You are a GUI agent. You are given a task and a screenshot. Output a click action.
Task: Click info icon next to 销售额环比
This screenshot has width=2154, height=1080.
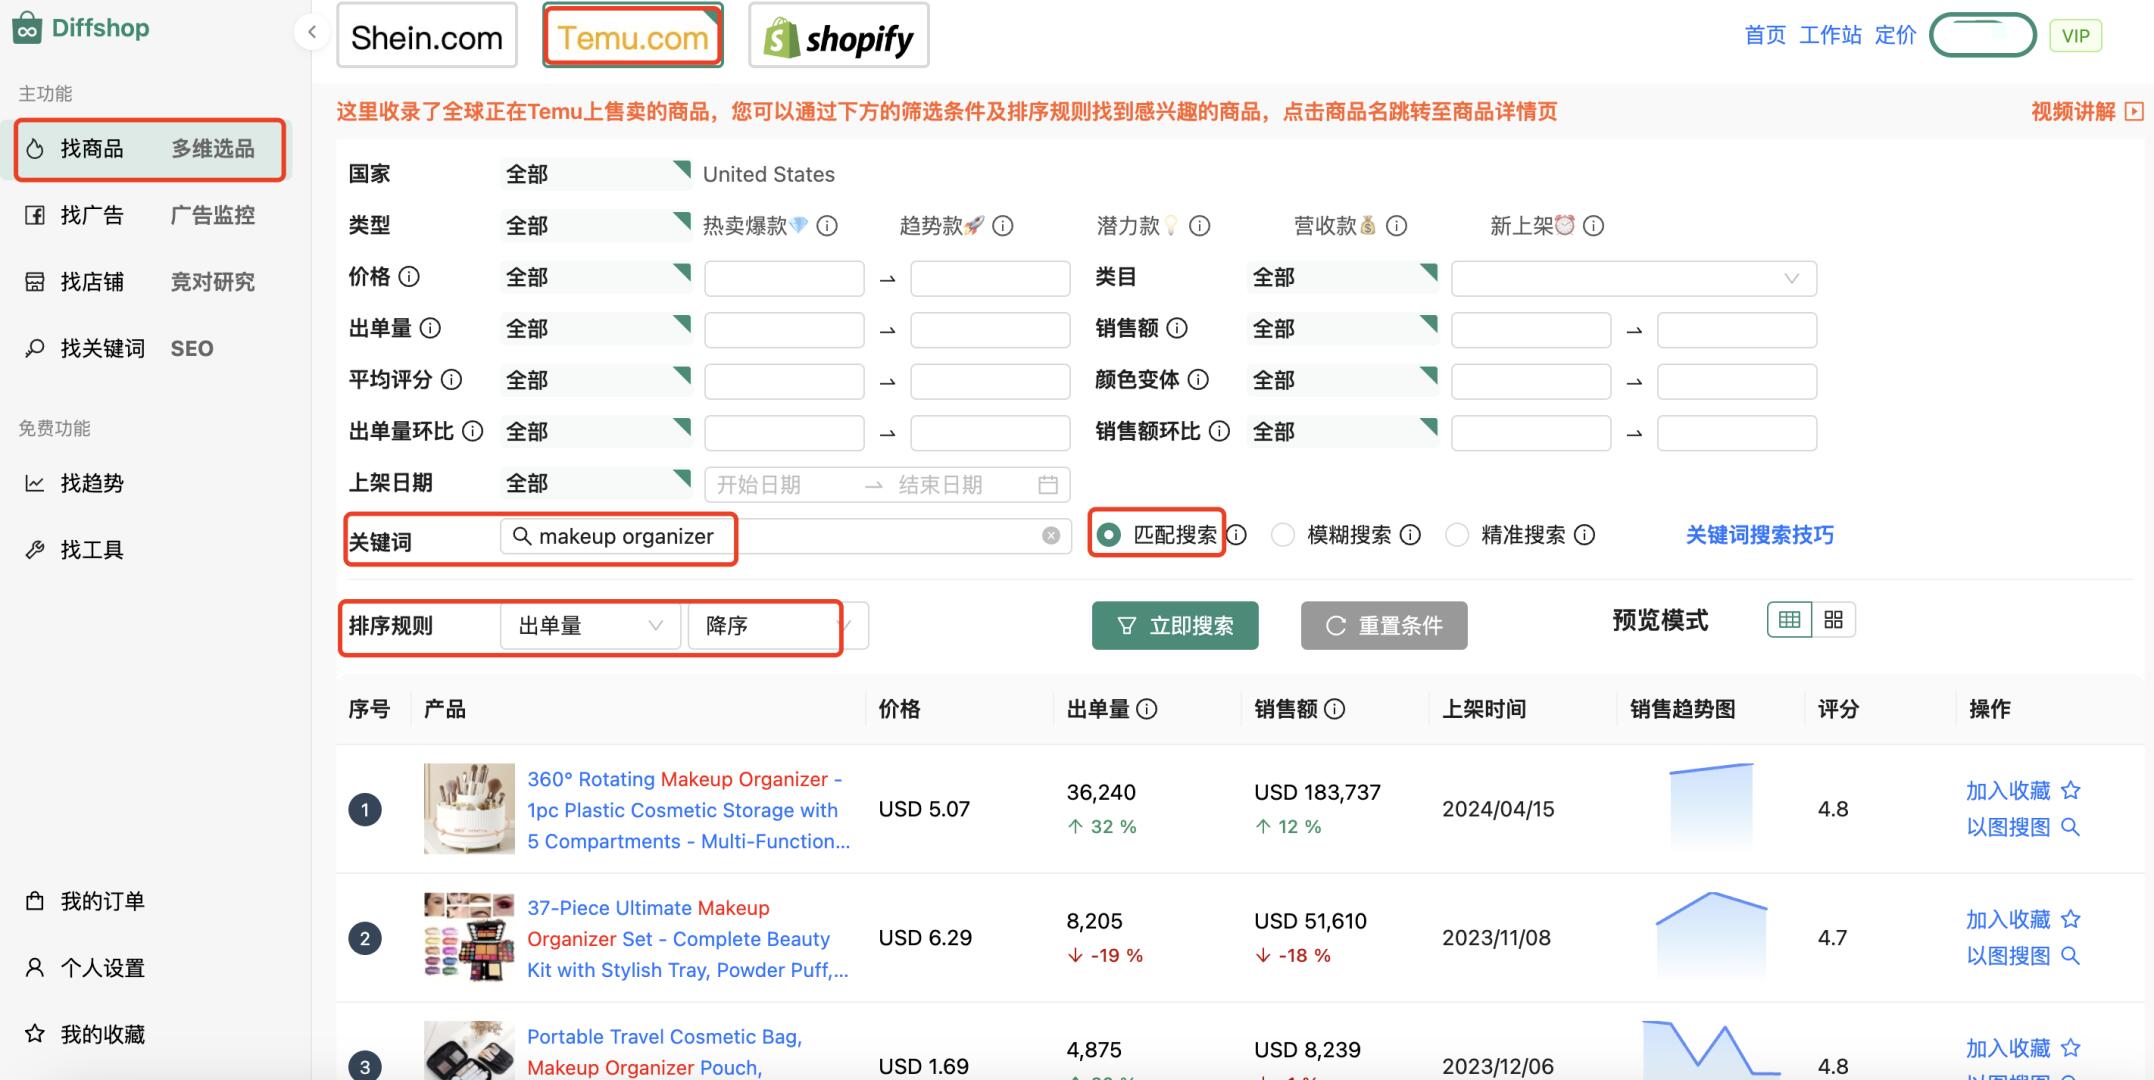(x=1219, y=431)
